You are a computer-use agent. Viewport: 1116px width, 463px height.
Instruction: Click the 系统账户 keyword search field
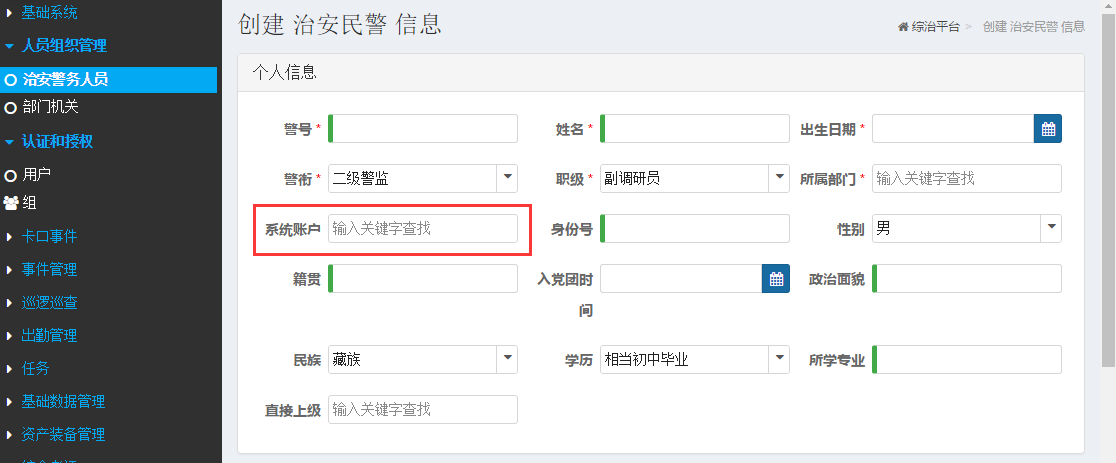pos(423,229)
